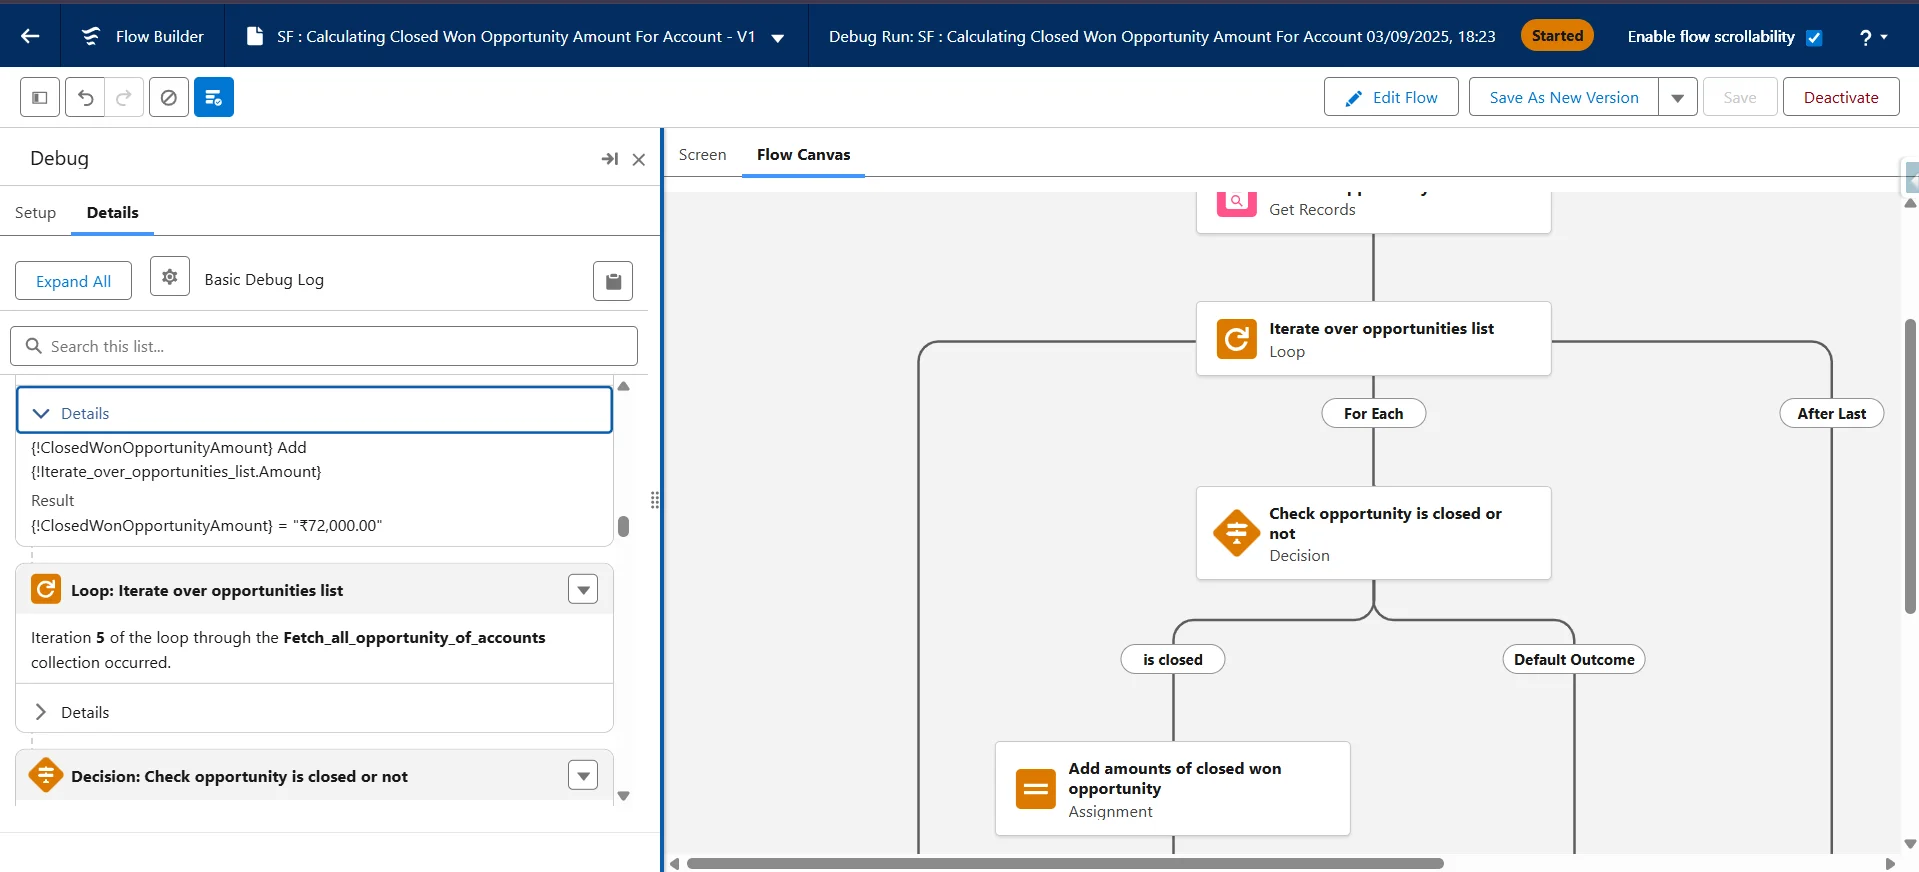
Task: Click the For Each connector label
Action: (1373, 413)
